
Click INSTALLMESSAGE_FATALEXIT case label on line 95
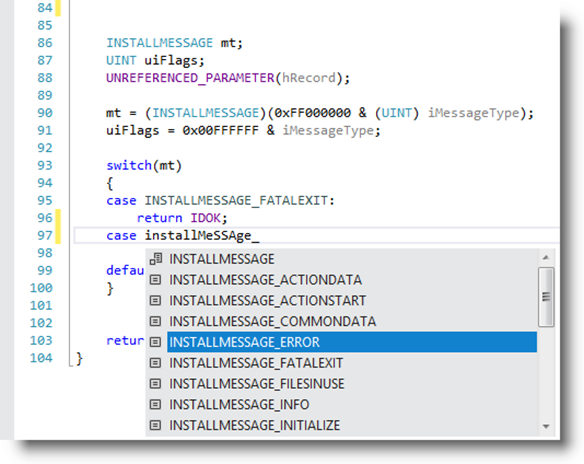[x=236, y=200]
